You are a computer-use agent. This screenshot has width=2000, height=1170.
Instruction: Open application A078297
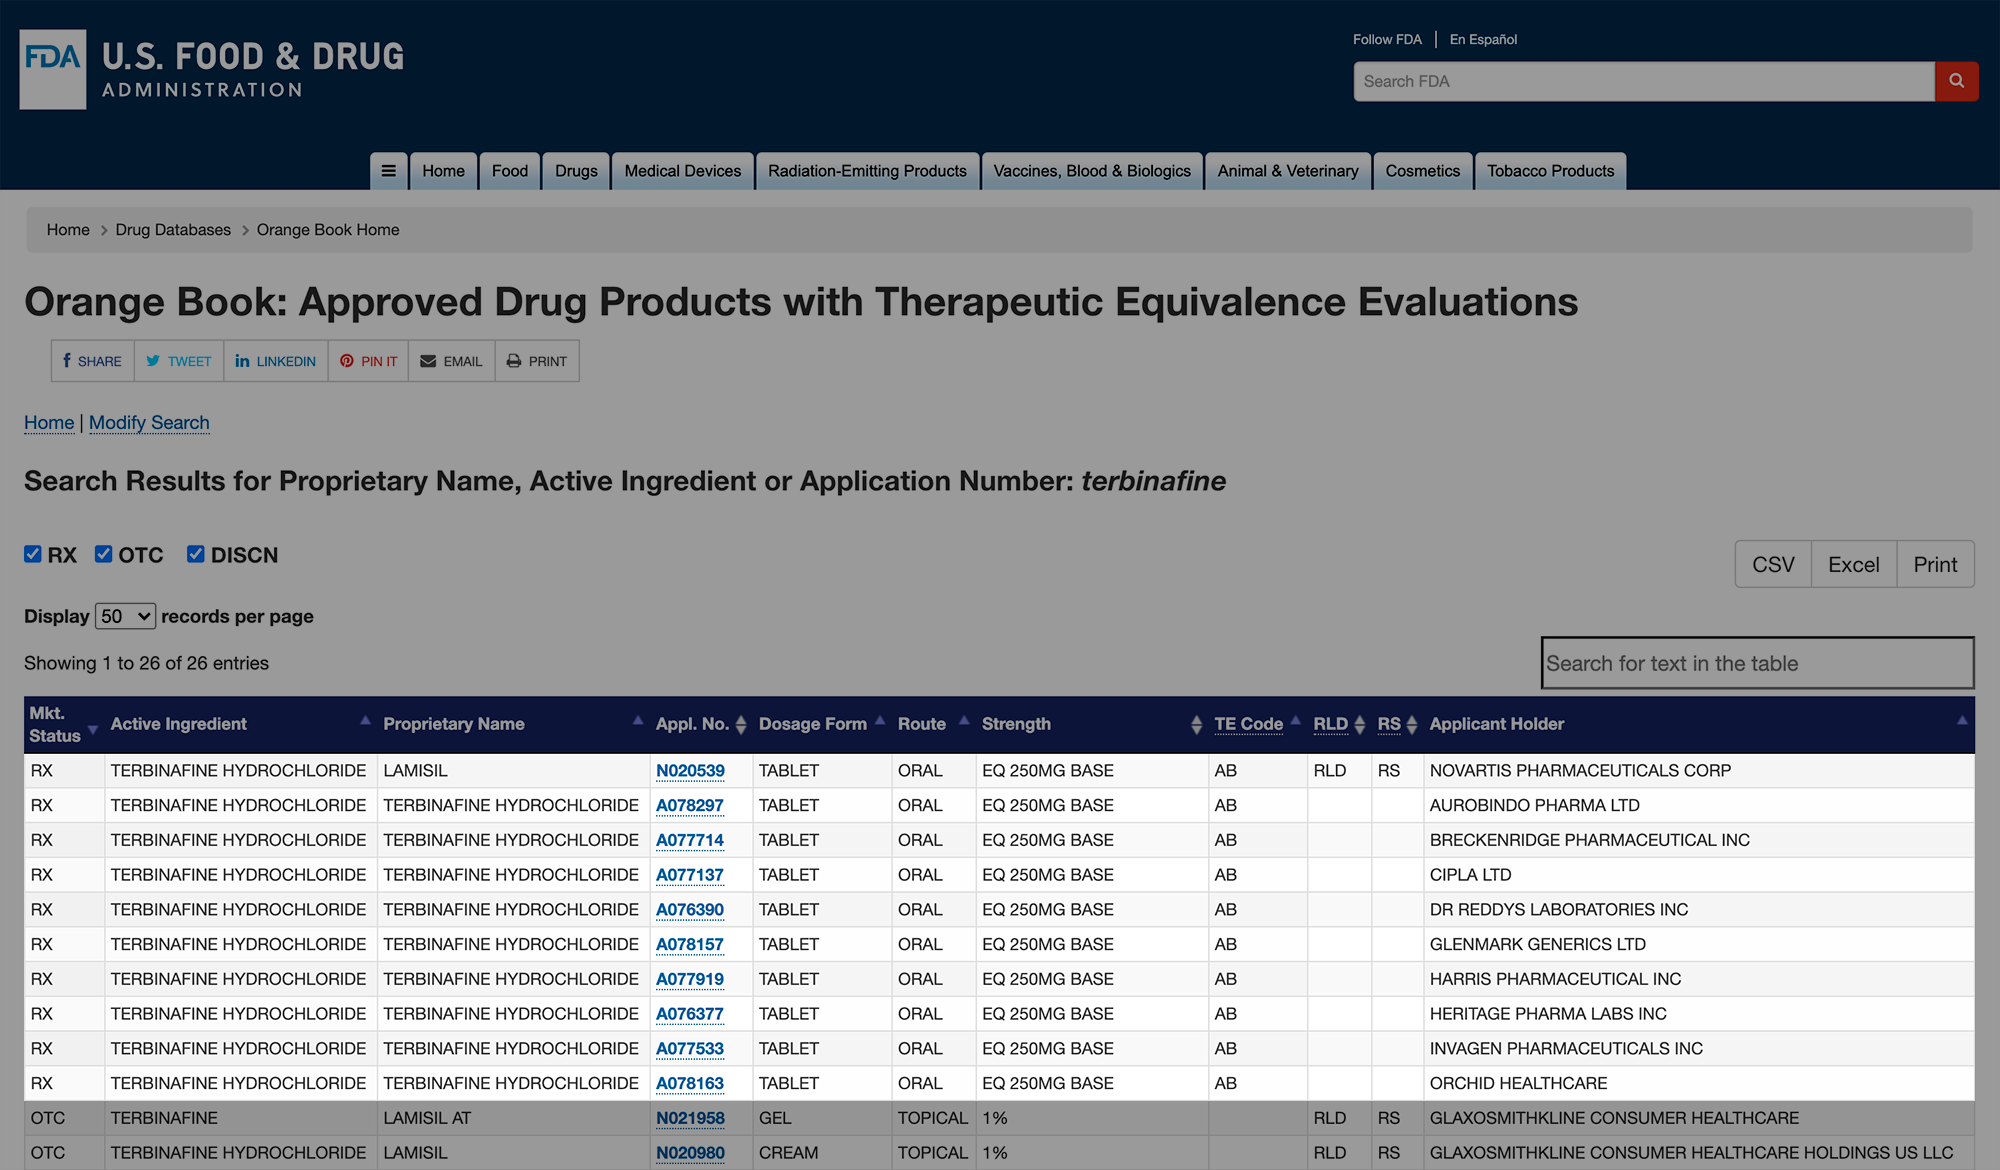pos(690,806)
